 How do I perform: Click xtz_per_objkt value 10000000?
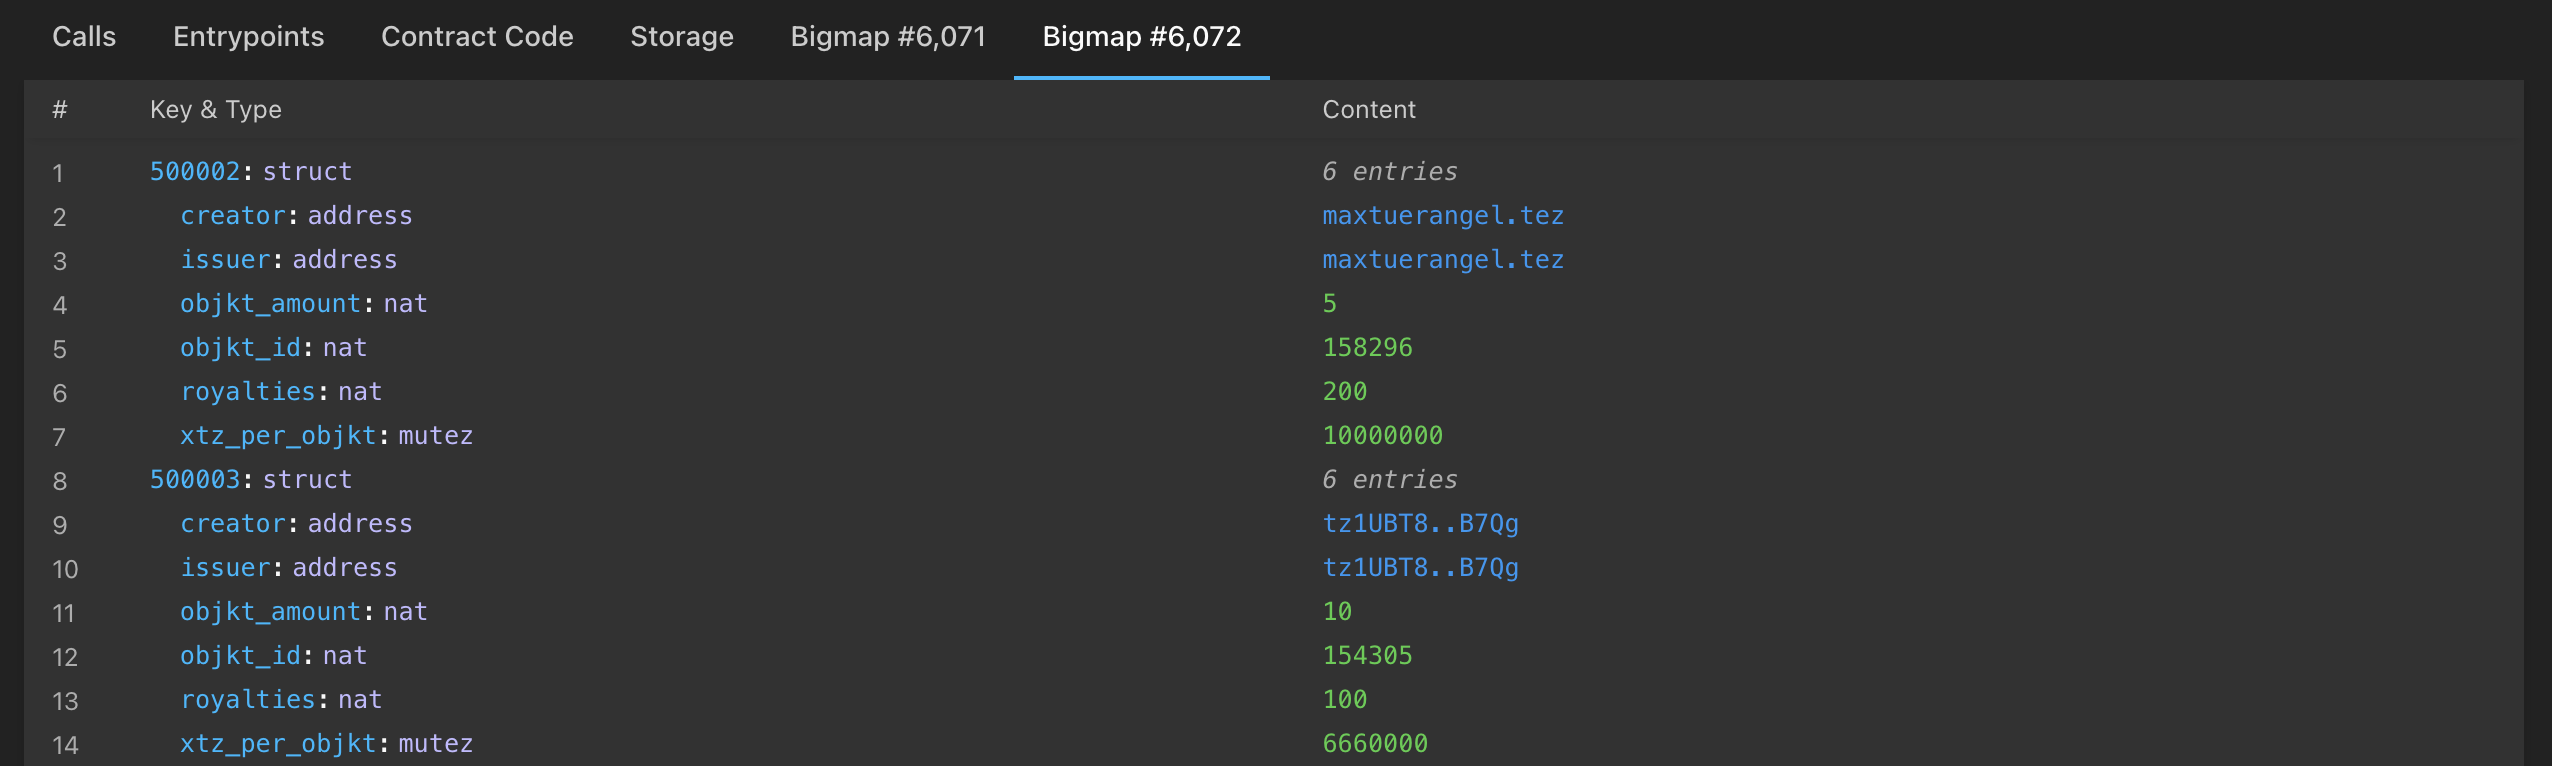click(1382, 436)
